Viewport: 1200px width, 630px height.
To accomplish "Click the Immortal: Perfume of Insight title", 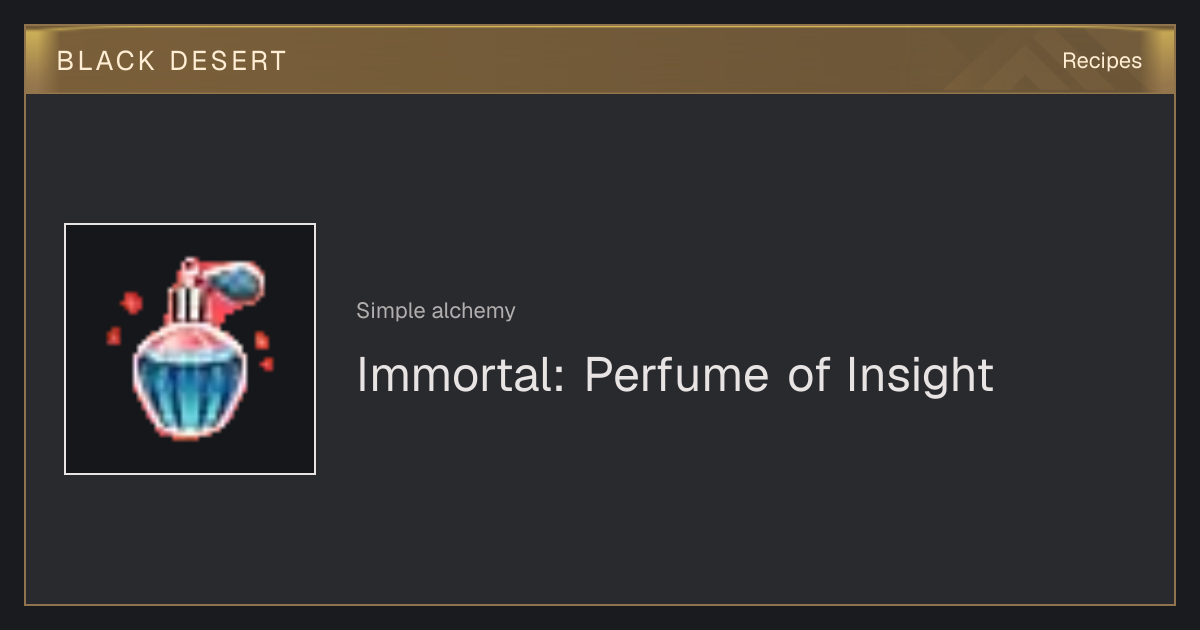I will click(675, 375).
